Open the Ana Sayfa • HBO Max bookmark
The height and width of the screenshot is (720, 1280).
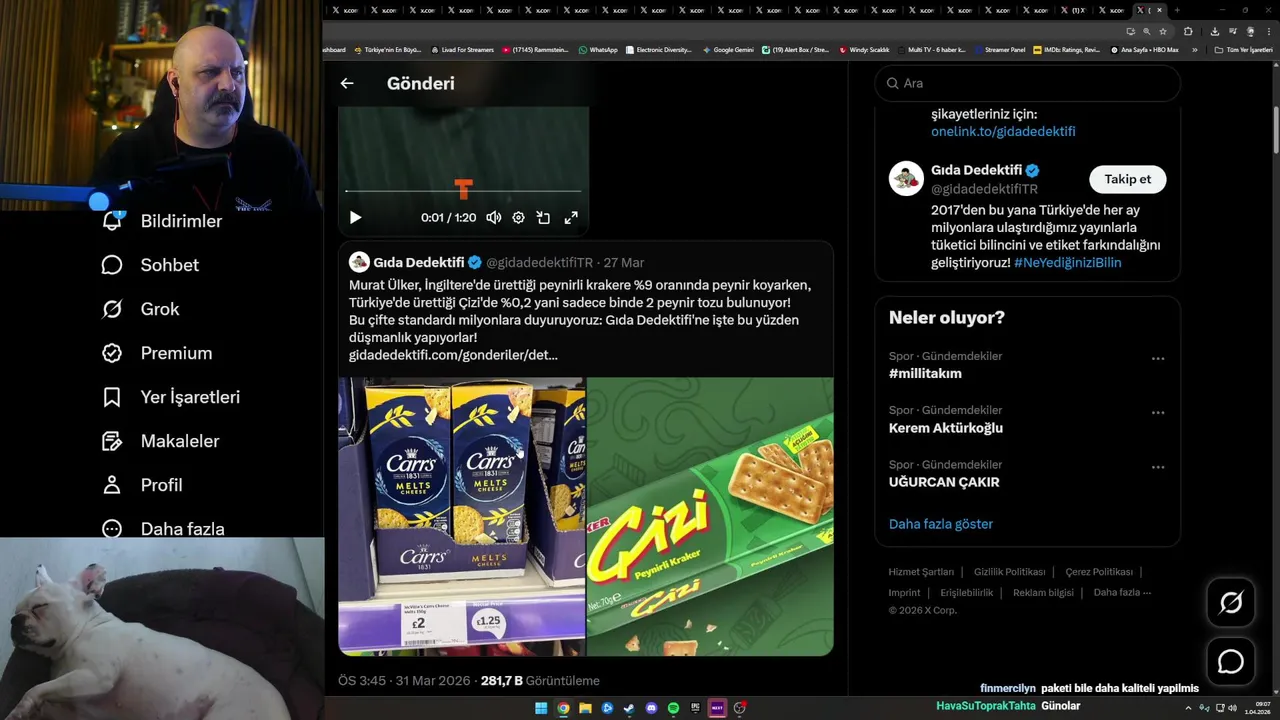[1145, 49]
